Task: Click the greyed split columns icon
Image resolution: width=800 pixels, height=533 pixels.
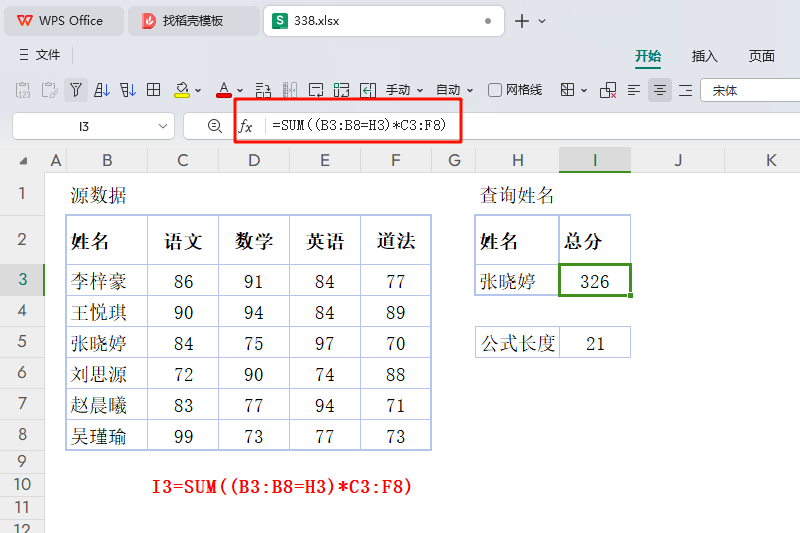Action: [x=289, y=90]
